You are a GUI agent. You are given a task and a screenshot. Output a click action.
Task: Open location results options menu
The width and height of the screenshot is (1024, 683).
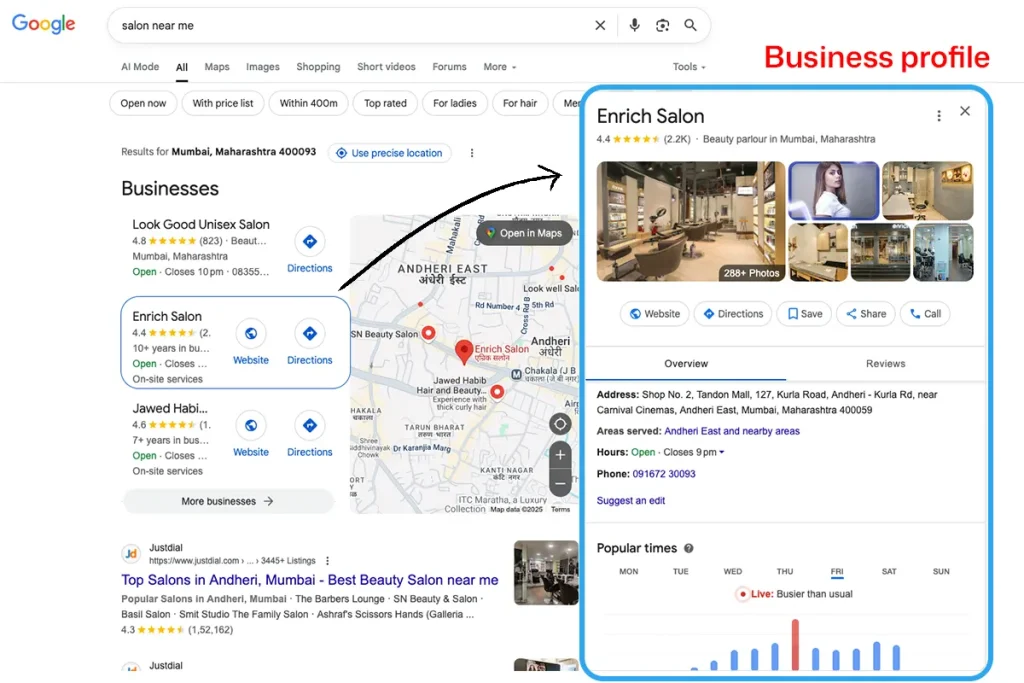(x=472, y=153)
